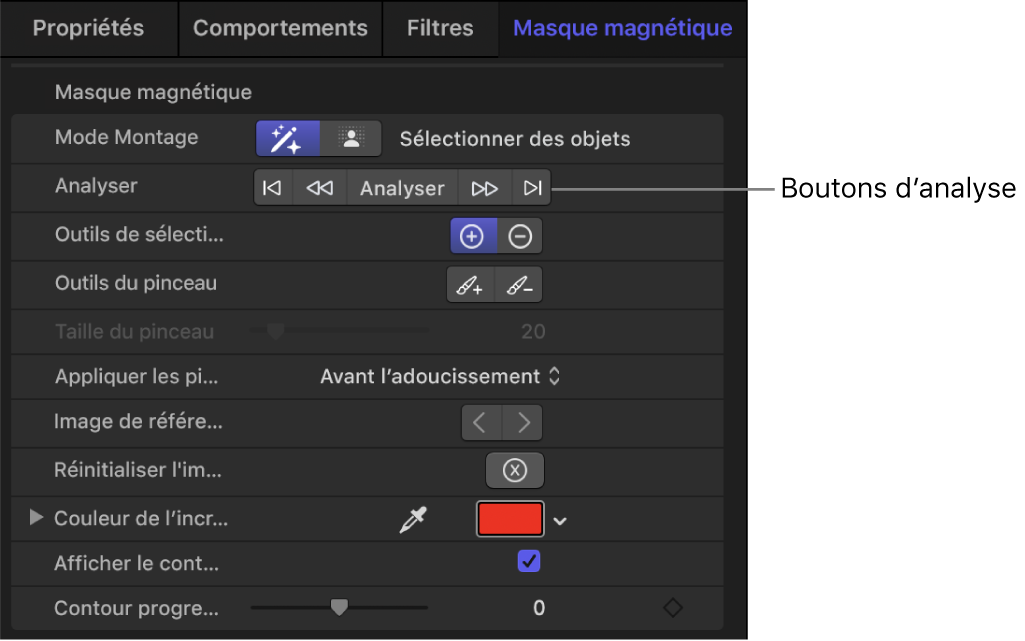Select the add selection tool

coord(471,236)
